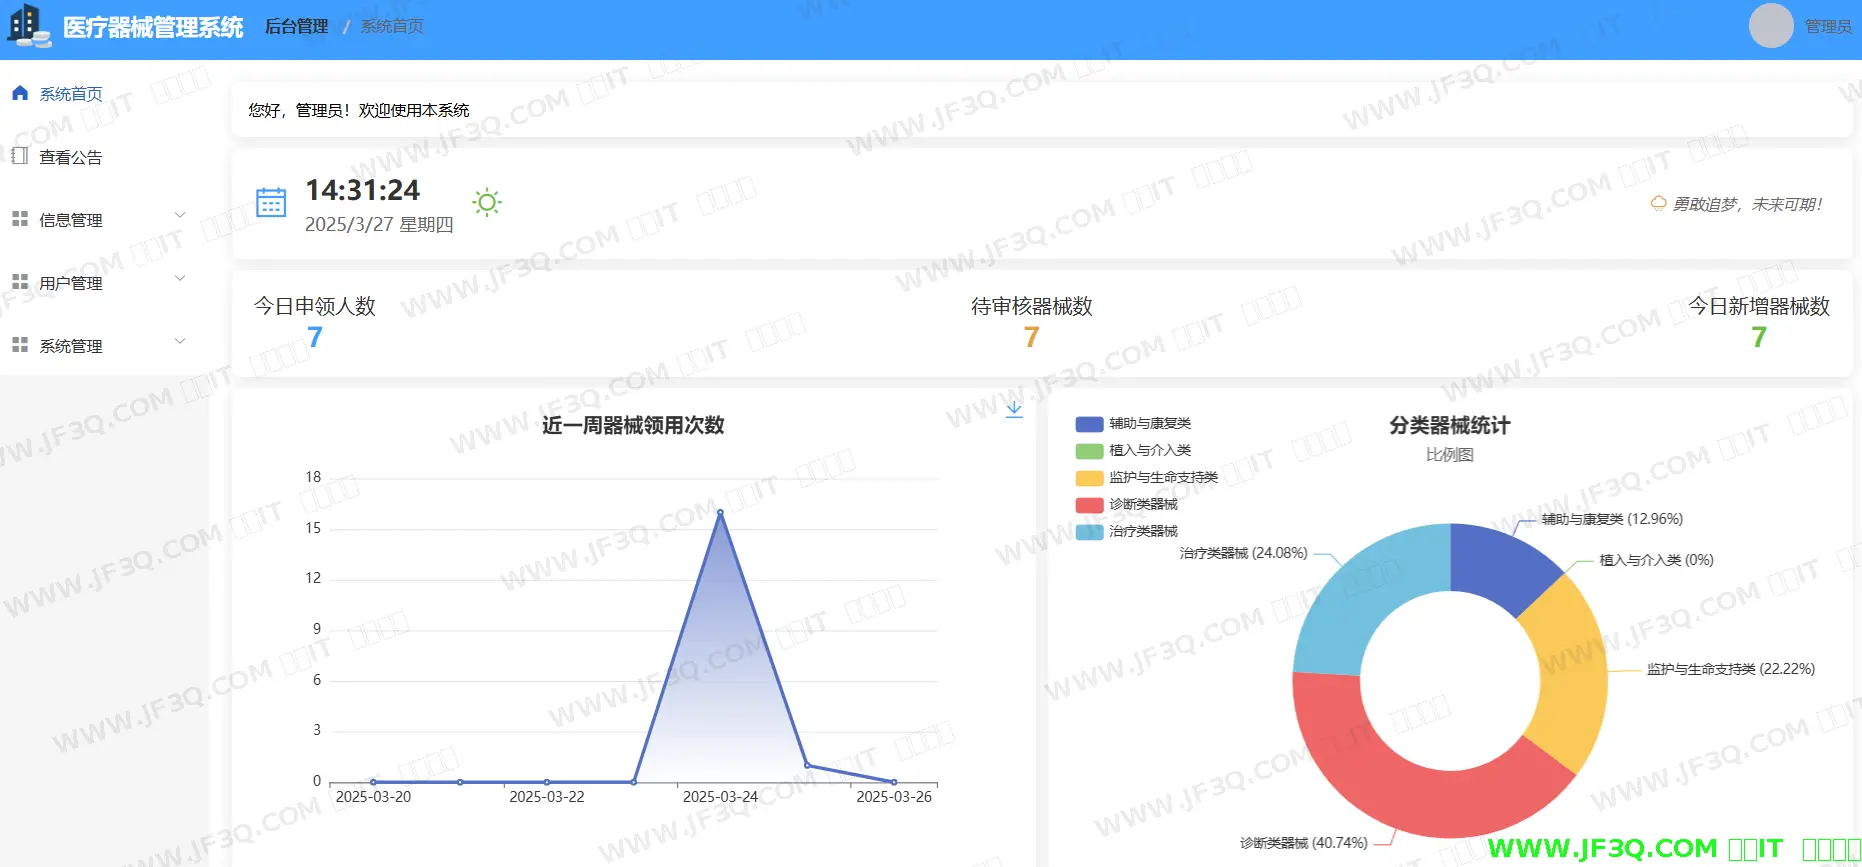Toggle 诊断类器械 legend item
The height and width of the screenshot is (867, 1862).
[1127, 505]
